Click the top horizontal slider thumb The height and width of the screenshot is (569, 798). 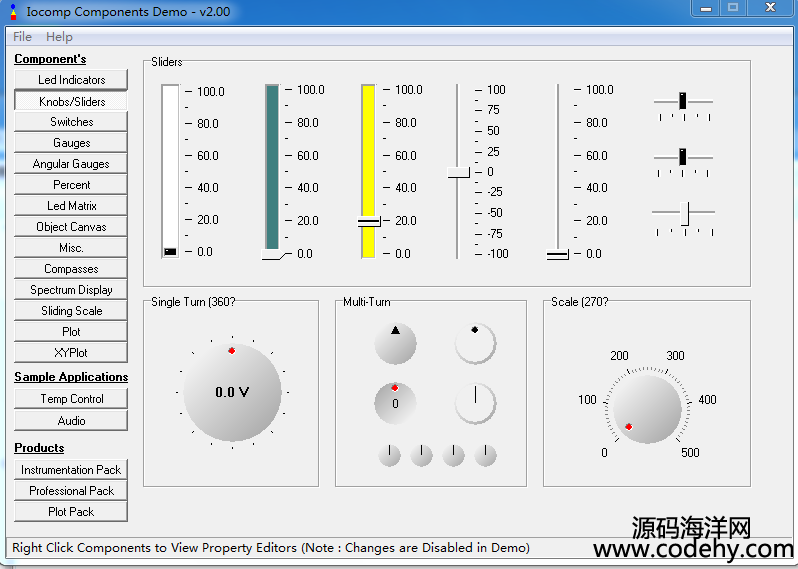pyautogui.click(x=682, y=101)
